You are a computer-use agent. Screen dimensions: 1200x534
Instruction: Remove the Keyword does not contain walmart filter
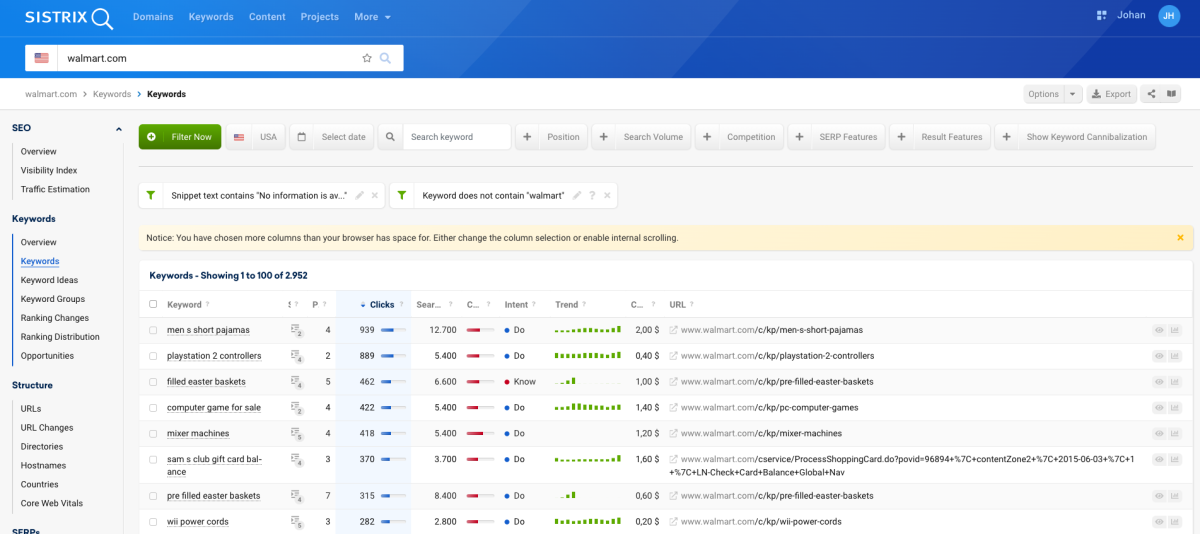(x=606, y=195)
